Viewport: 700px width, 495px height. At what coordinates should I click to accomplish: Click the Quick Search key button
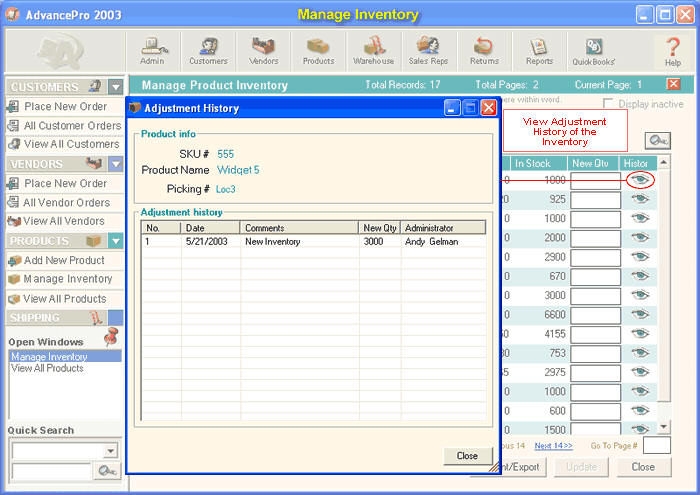point(107,471)
